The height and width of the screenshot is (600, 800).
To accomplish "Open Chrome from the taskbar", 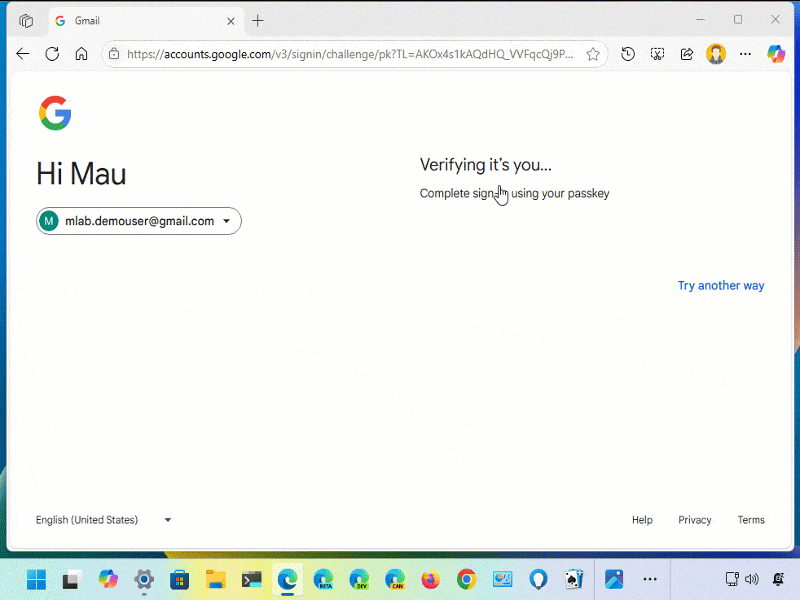I will [466, 580].
